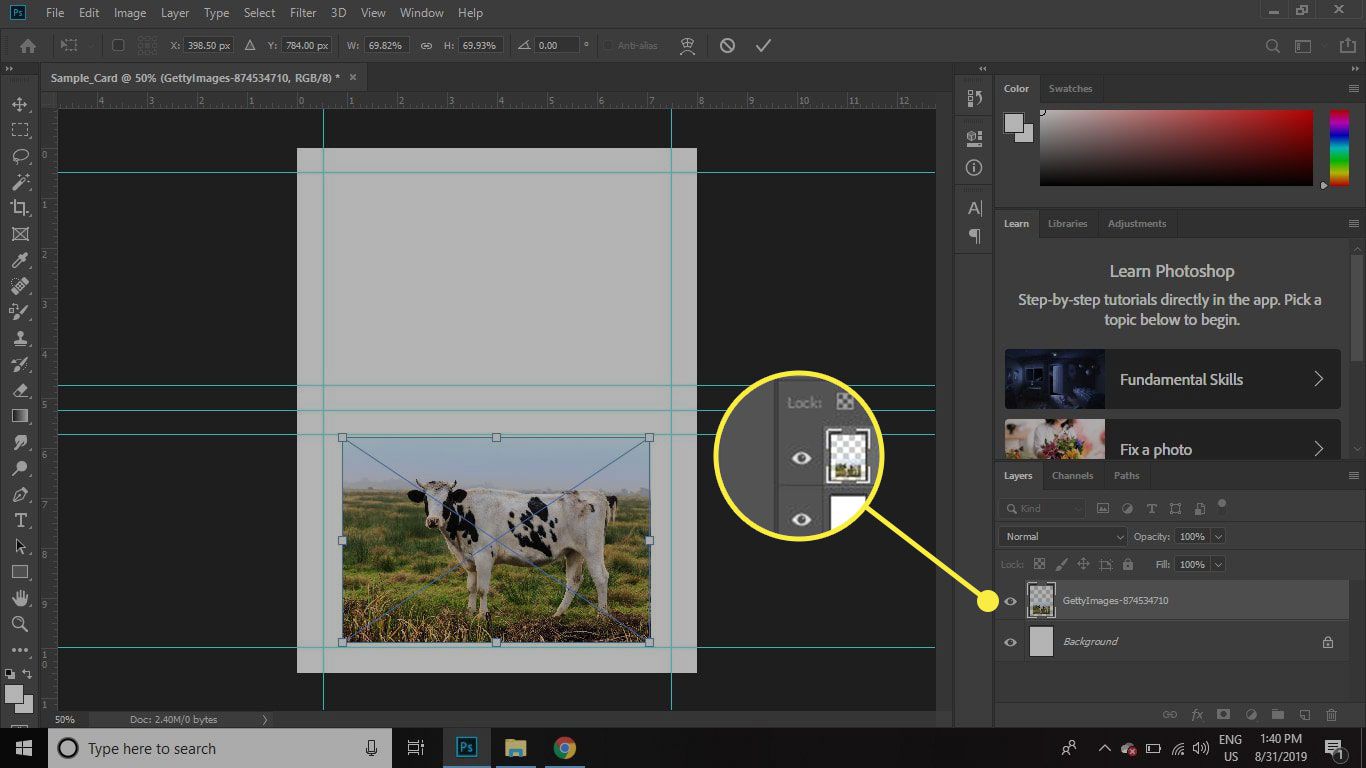Toggle lock transparent pixels
The height and width of the screenshot is (768, 1366).
(x=1039, y=565)
